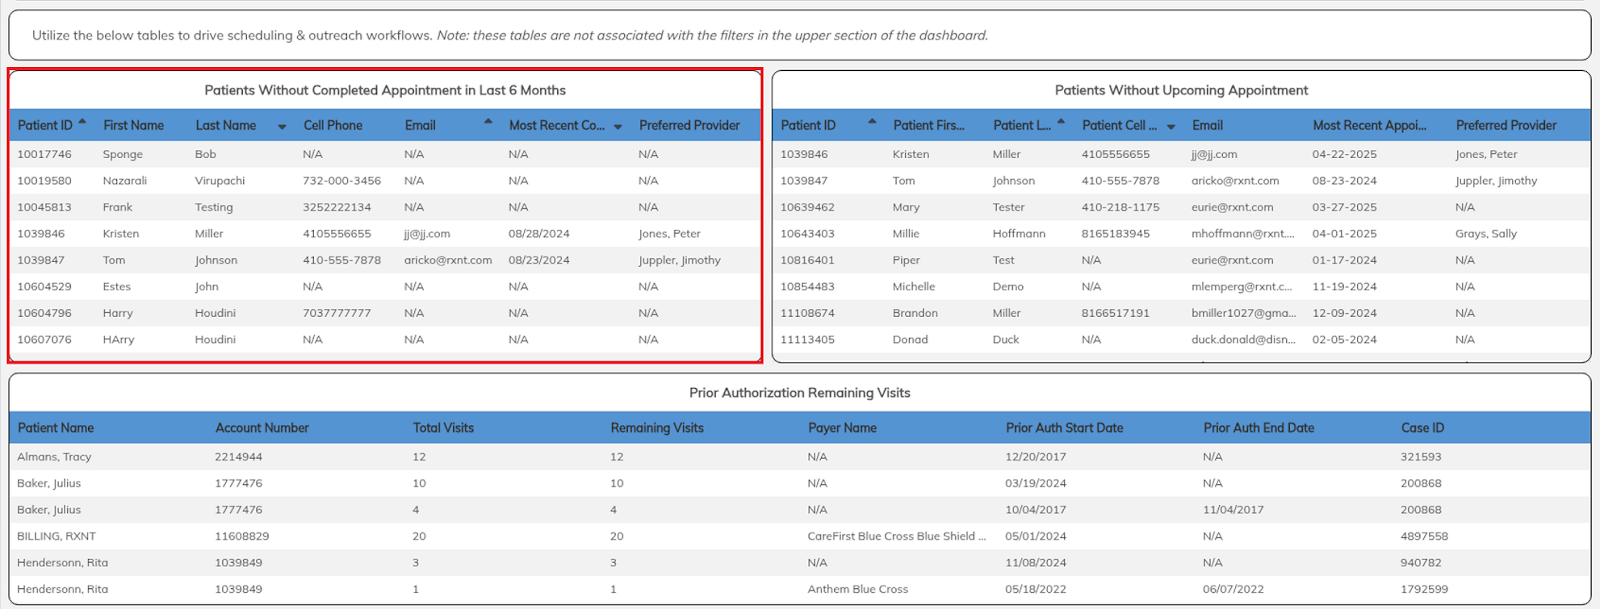Click provider Grays, Sally
The width and height of the screenshot is (1600, 609).
pyautogui.click(x=1486, y=234)
